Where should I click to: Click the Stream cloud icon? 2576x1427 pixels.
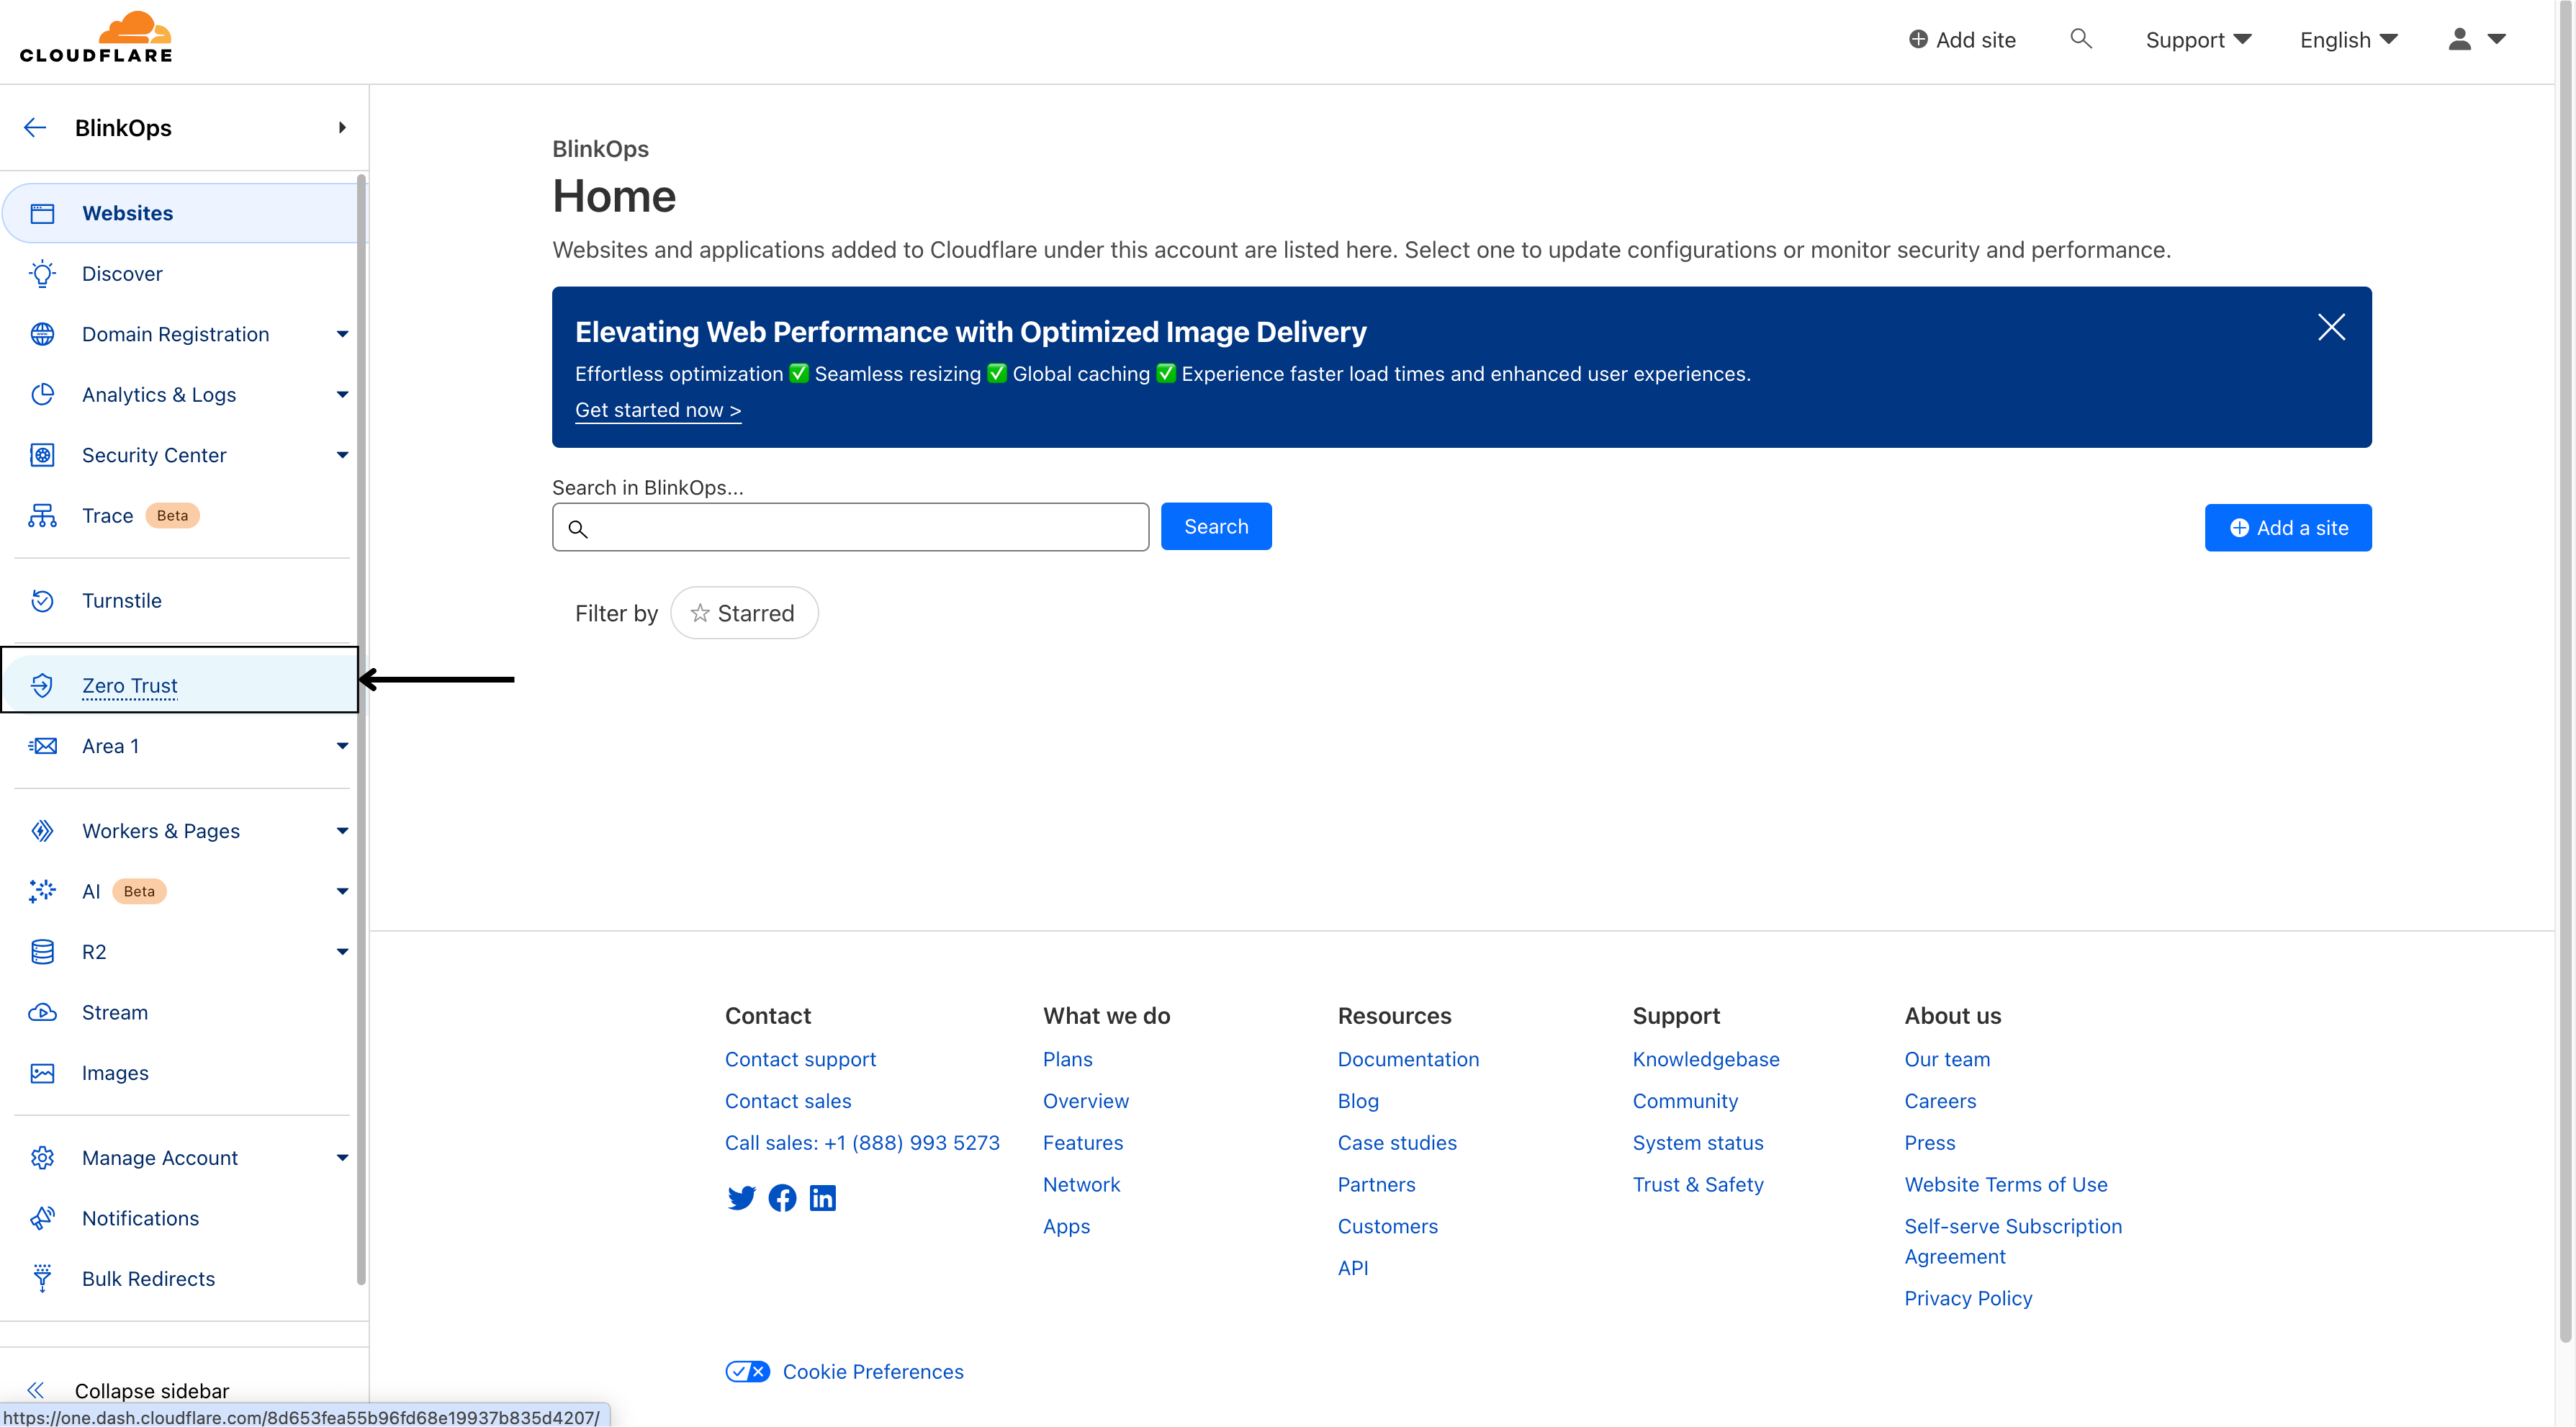click(x=42, y=1012)
